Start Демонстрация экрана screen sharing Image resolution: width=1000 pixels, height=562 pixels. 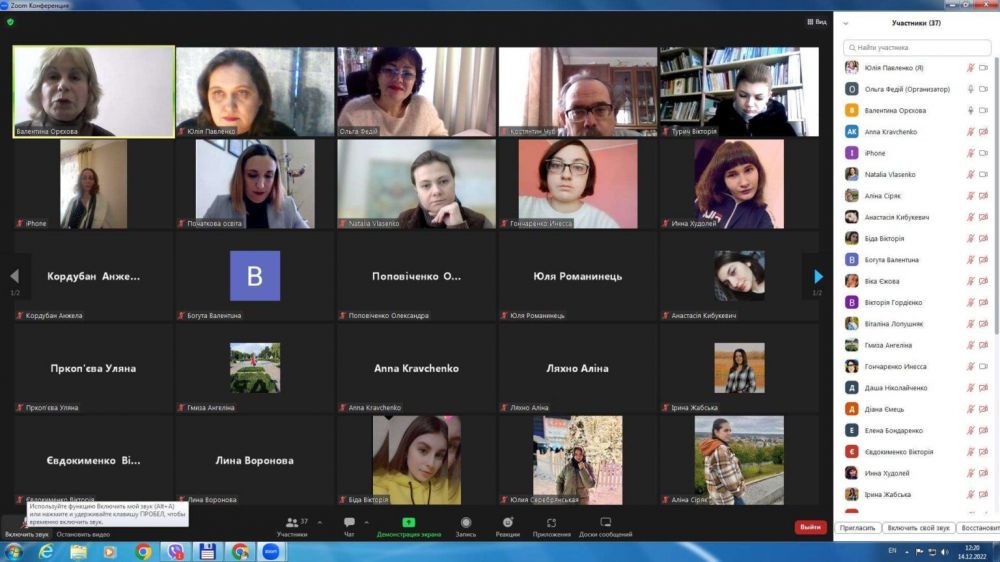point(408,523)
